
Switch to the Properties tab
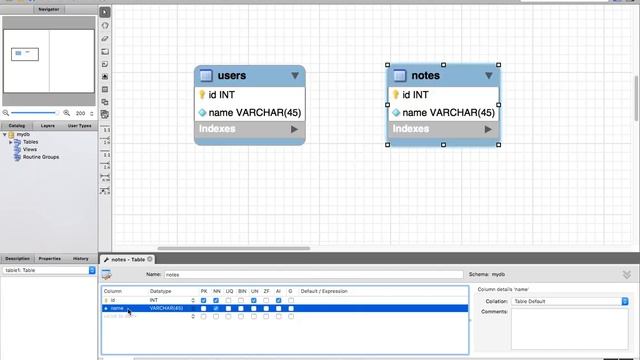click(x=50, y=259)
